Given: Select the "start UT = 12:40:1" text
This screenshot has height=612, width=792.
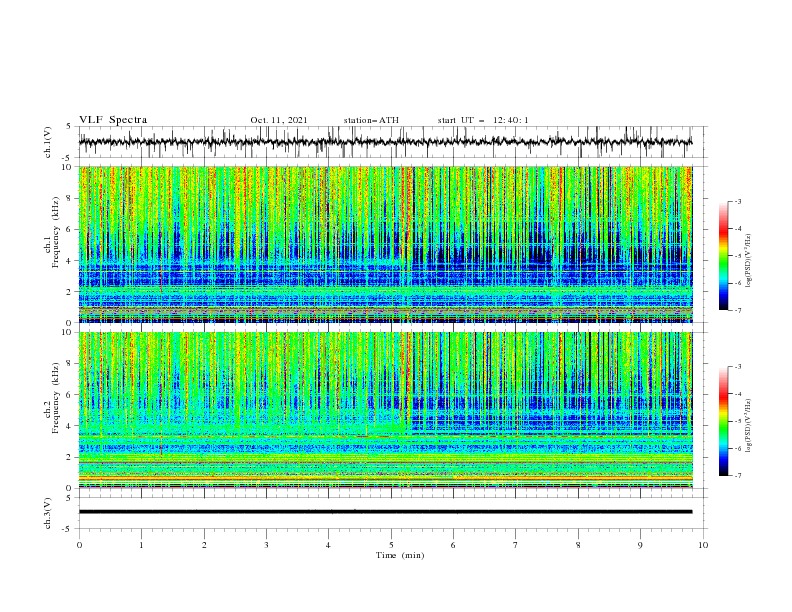Looking at the screenshot, I should coord(483,120).
